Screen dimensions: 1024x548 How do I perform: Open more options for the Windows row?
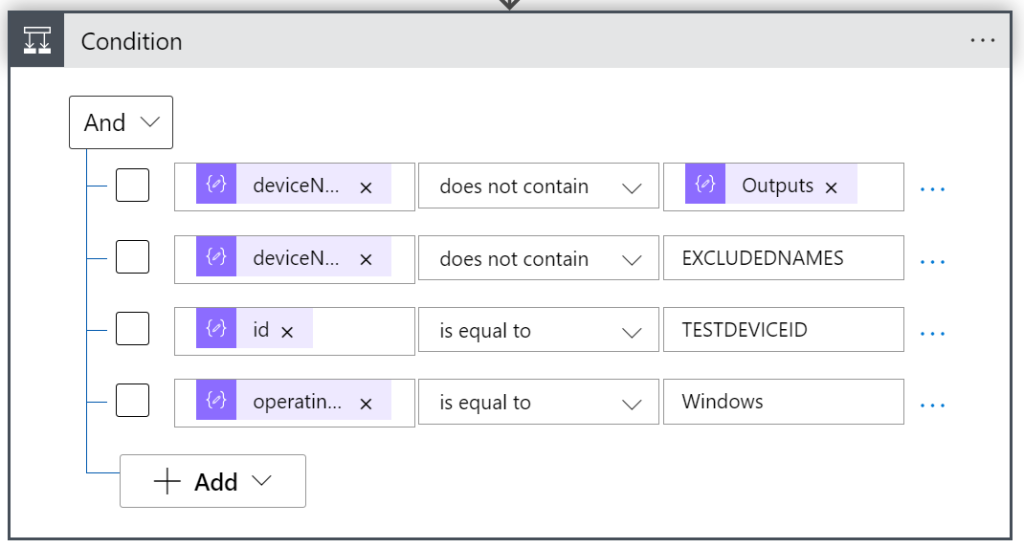[932, 404]
